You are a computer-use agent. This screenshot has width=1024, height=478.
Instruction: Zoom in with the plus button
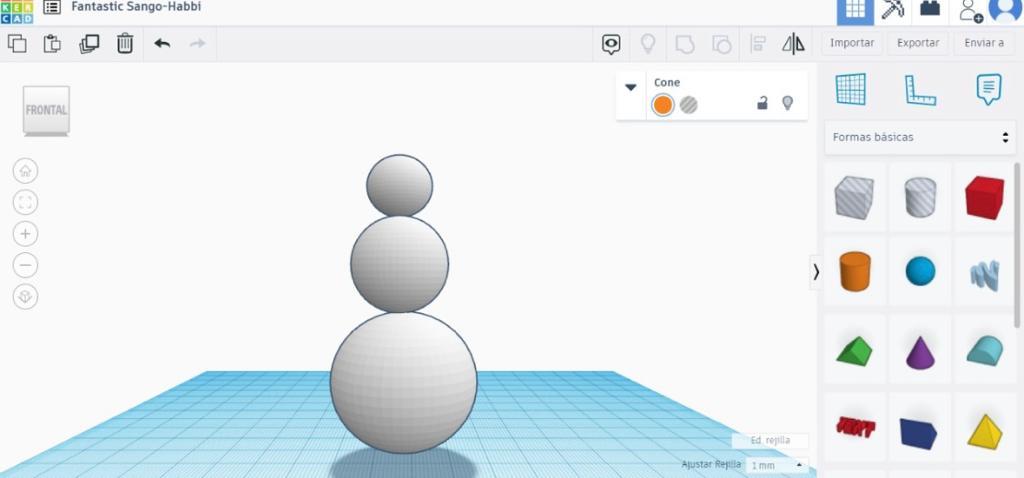point(25,234)
